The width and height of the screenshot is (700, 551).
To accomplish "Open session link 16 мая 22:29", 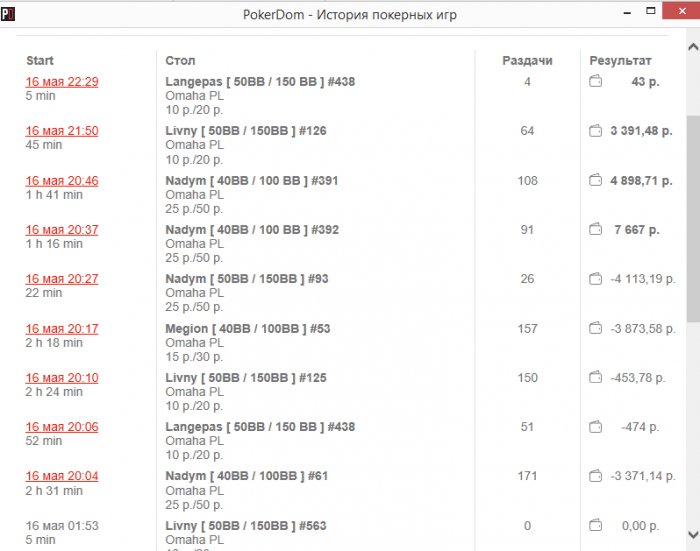I will (62, 82).
